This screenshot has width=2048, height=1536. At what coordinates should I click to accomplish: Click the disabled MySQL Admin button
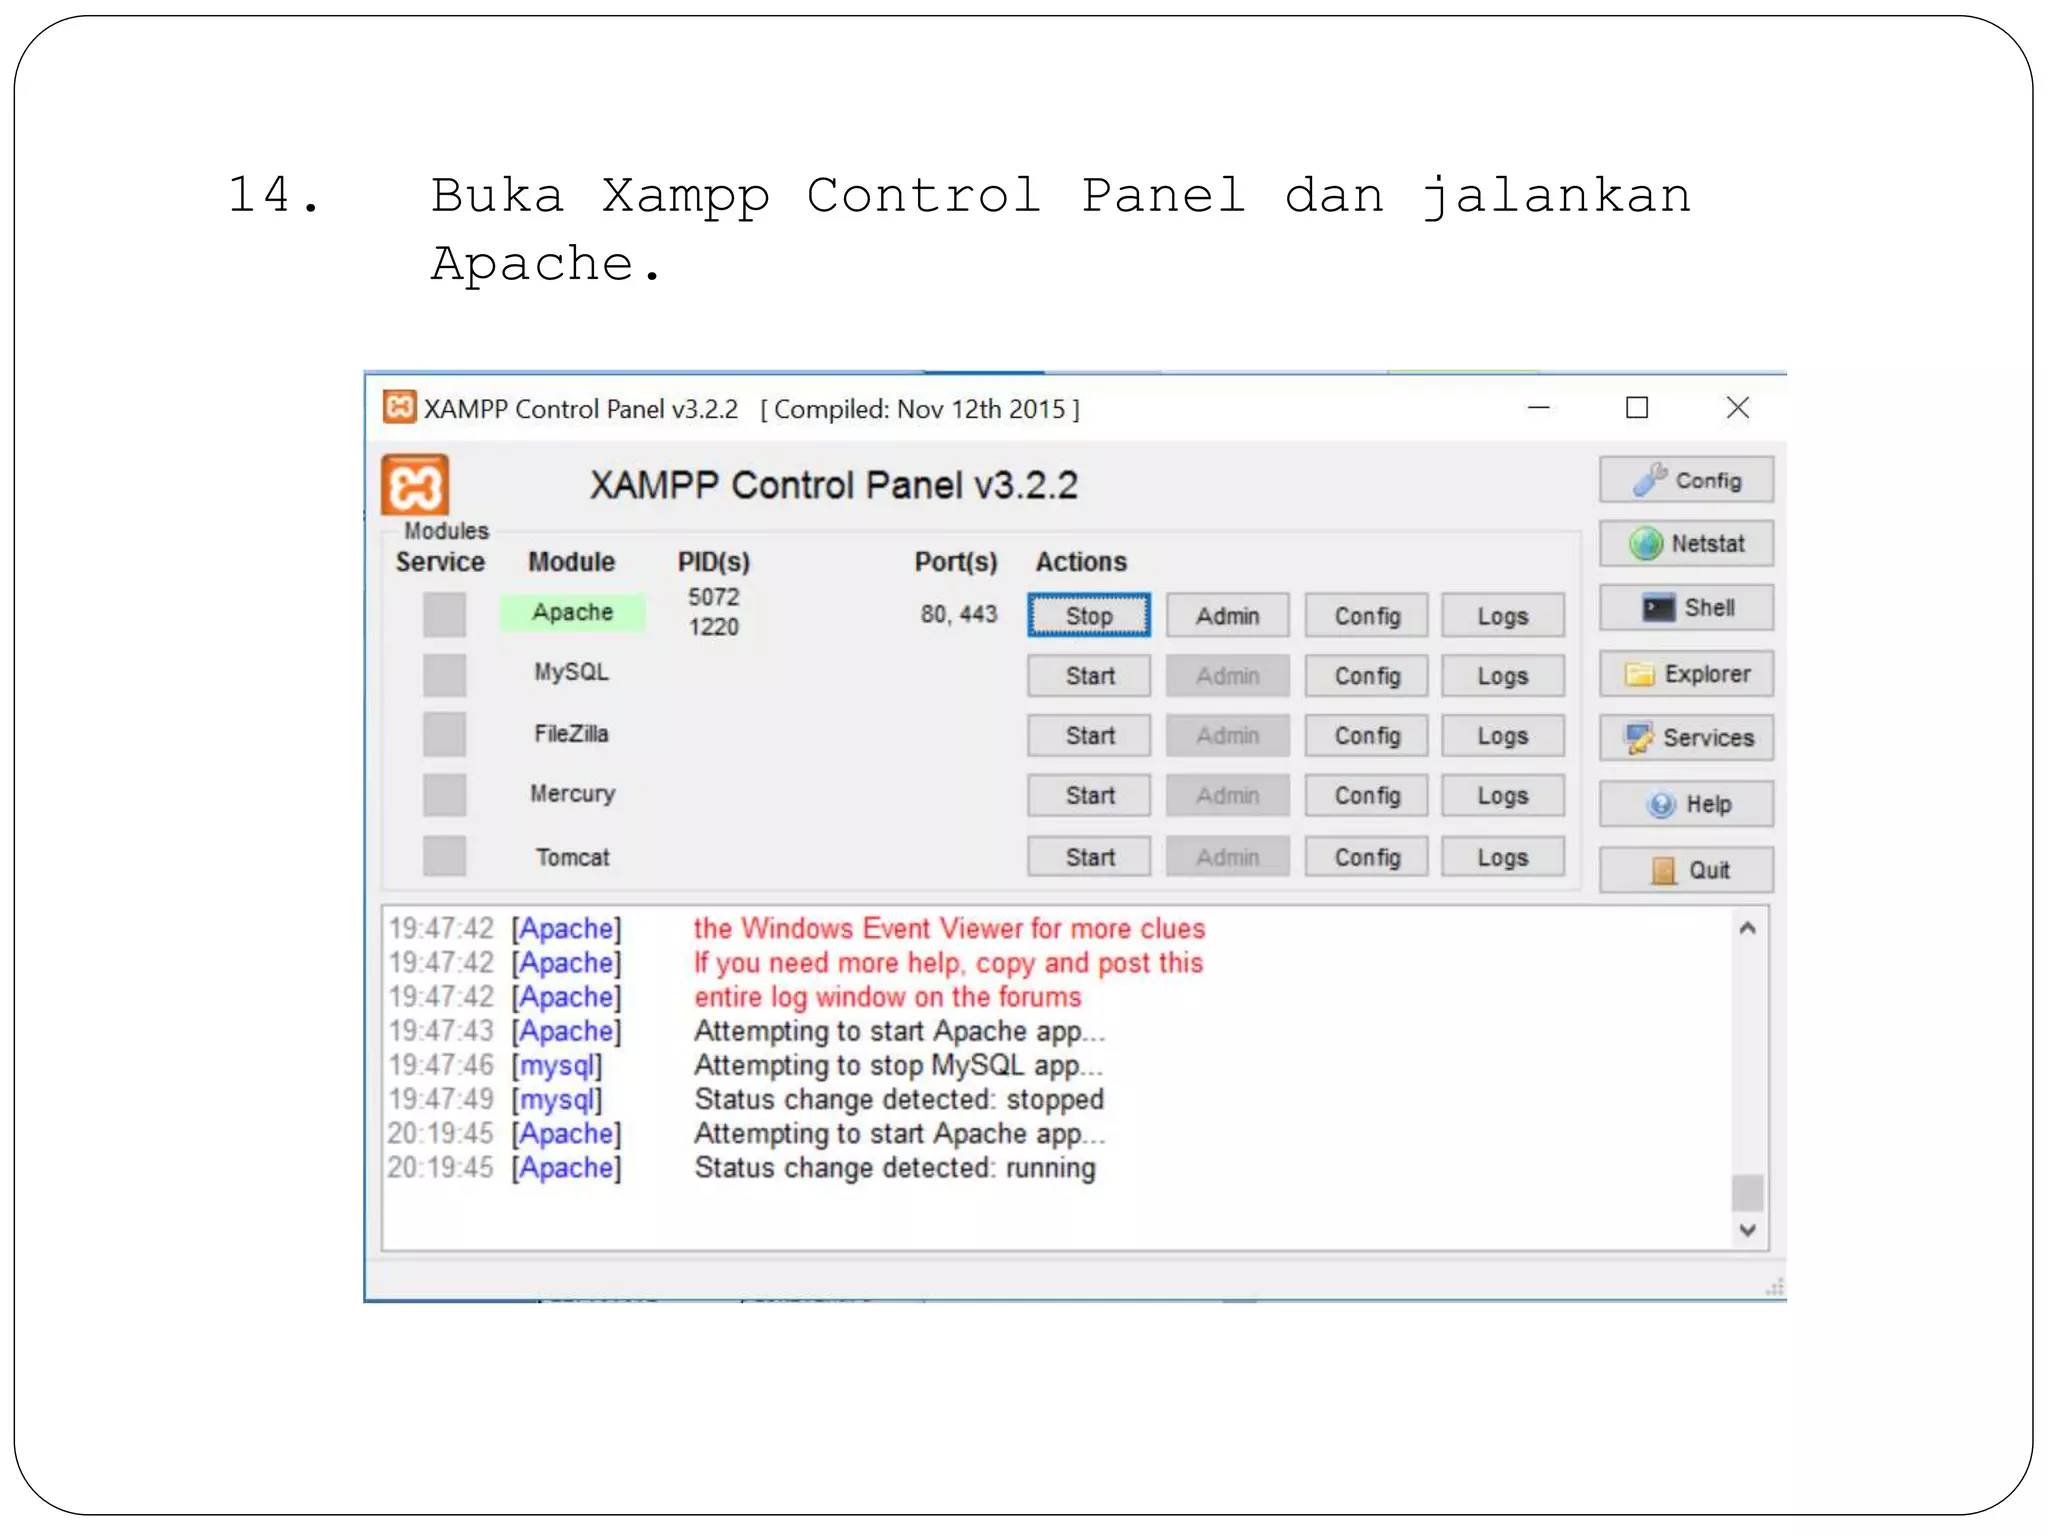coord(1228,676)
